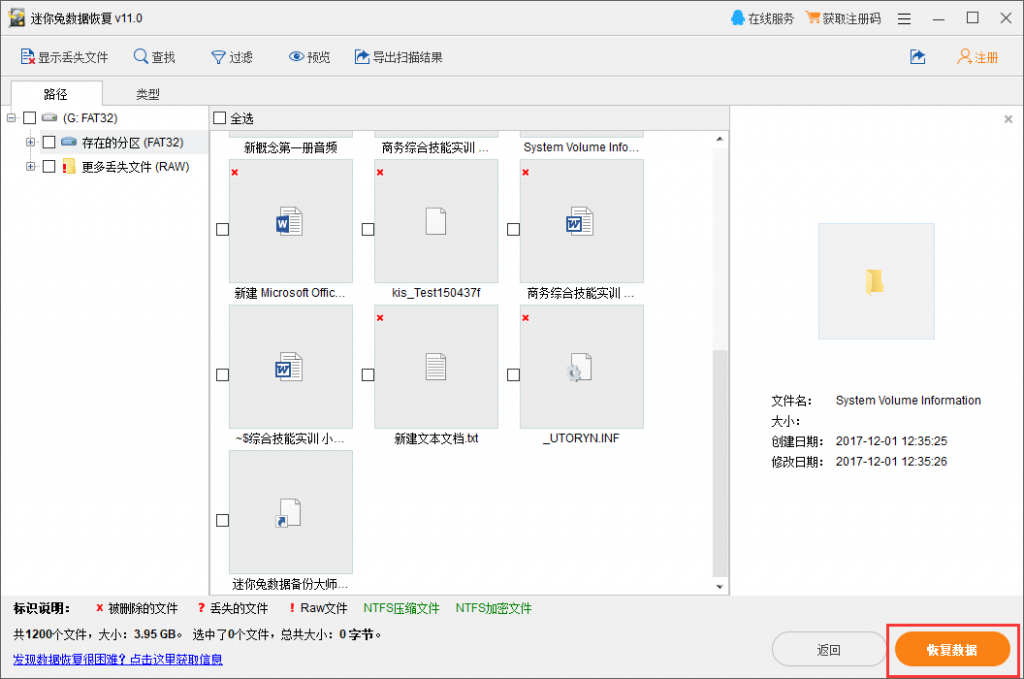1024x679 pixels.
Task: Click the 更多丢失文件 RAW folder icon
Action: (69, 166)
